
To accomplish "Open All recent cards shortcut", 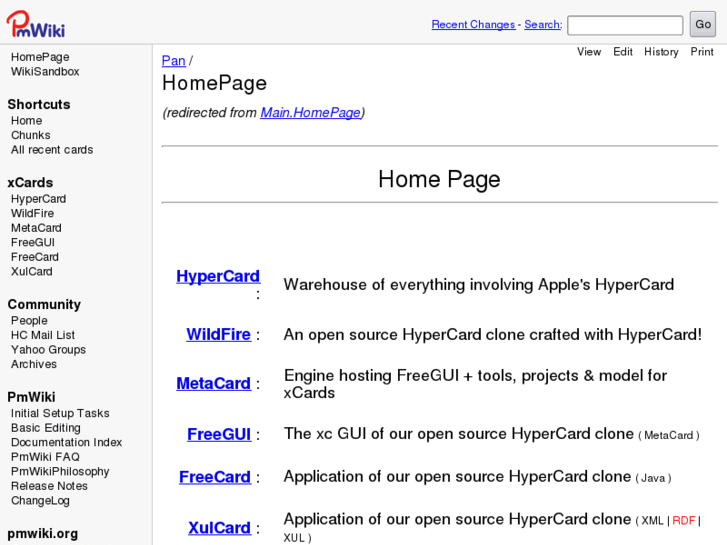I will click(x=52, y=150).
